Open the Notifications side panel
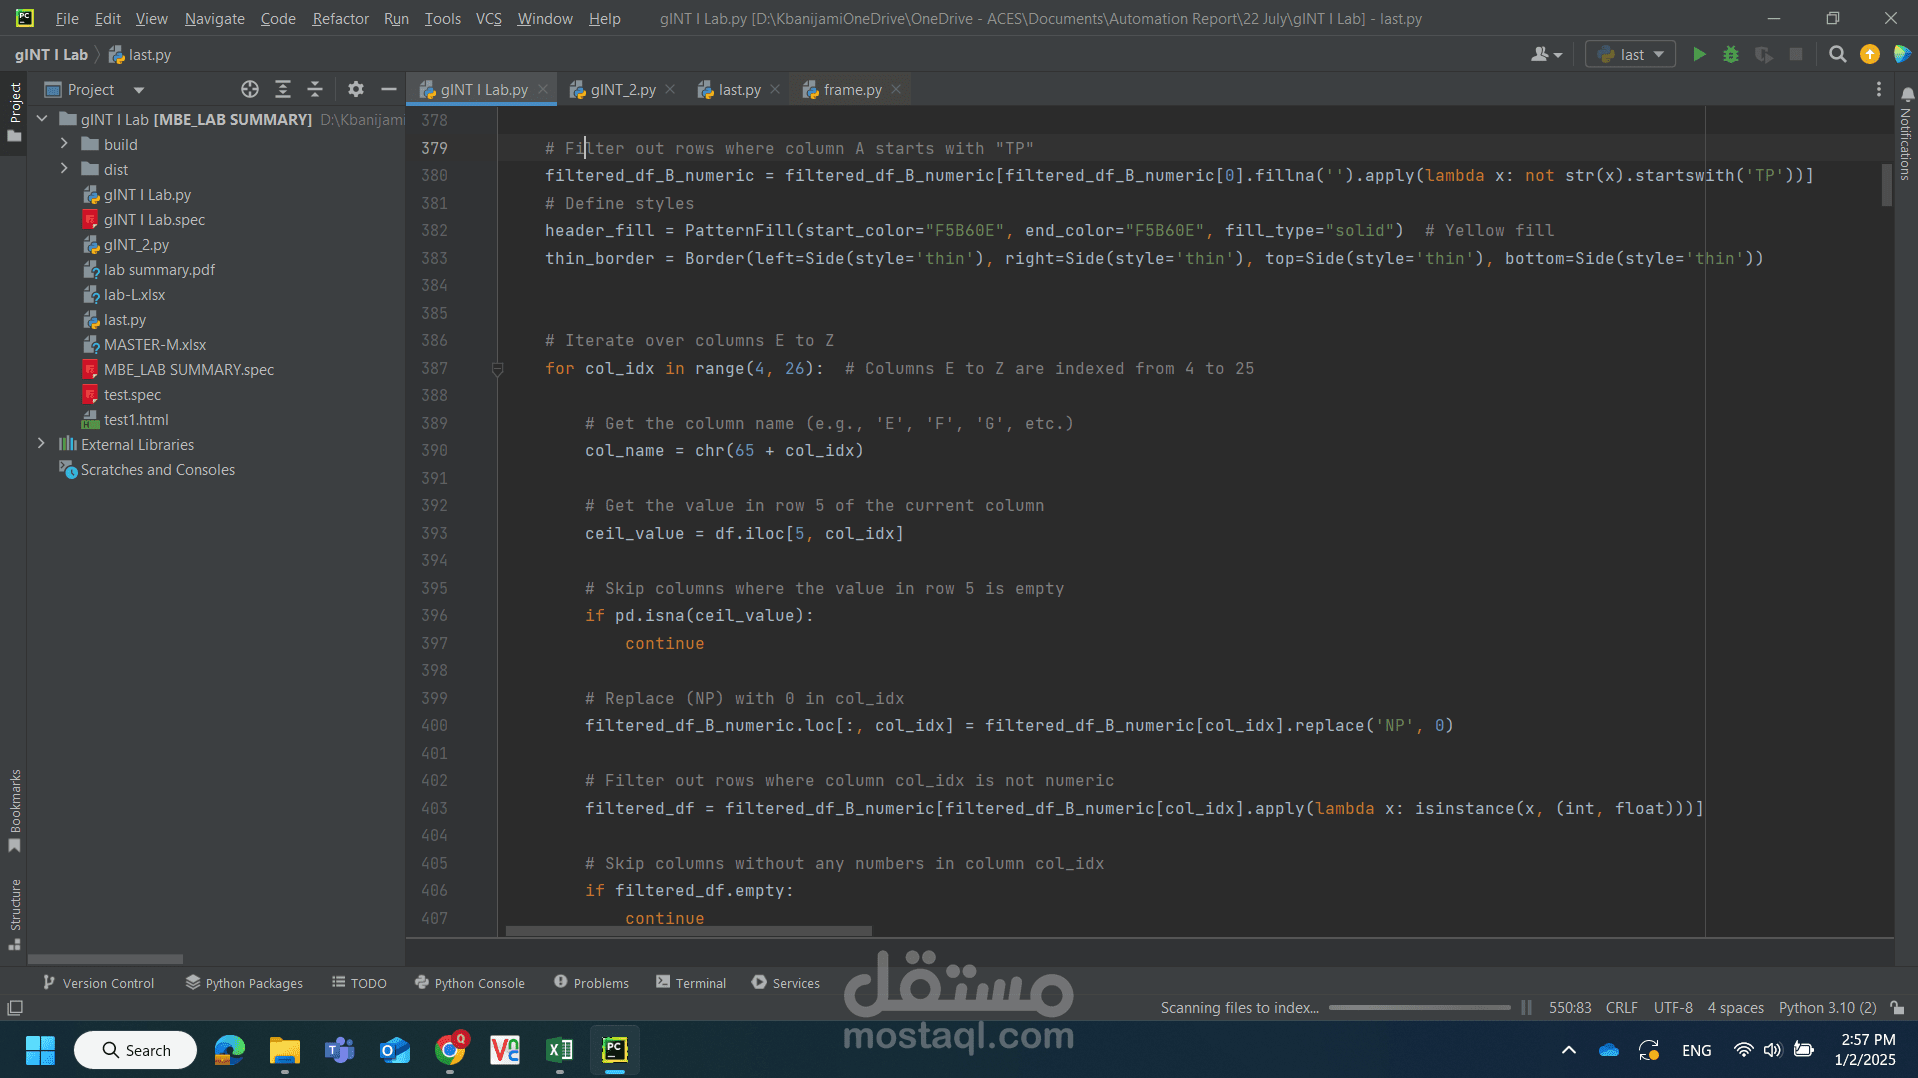 (x=1906, y=134)
